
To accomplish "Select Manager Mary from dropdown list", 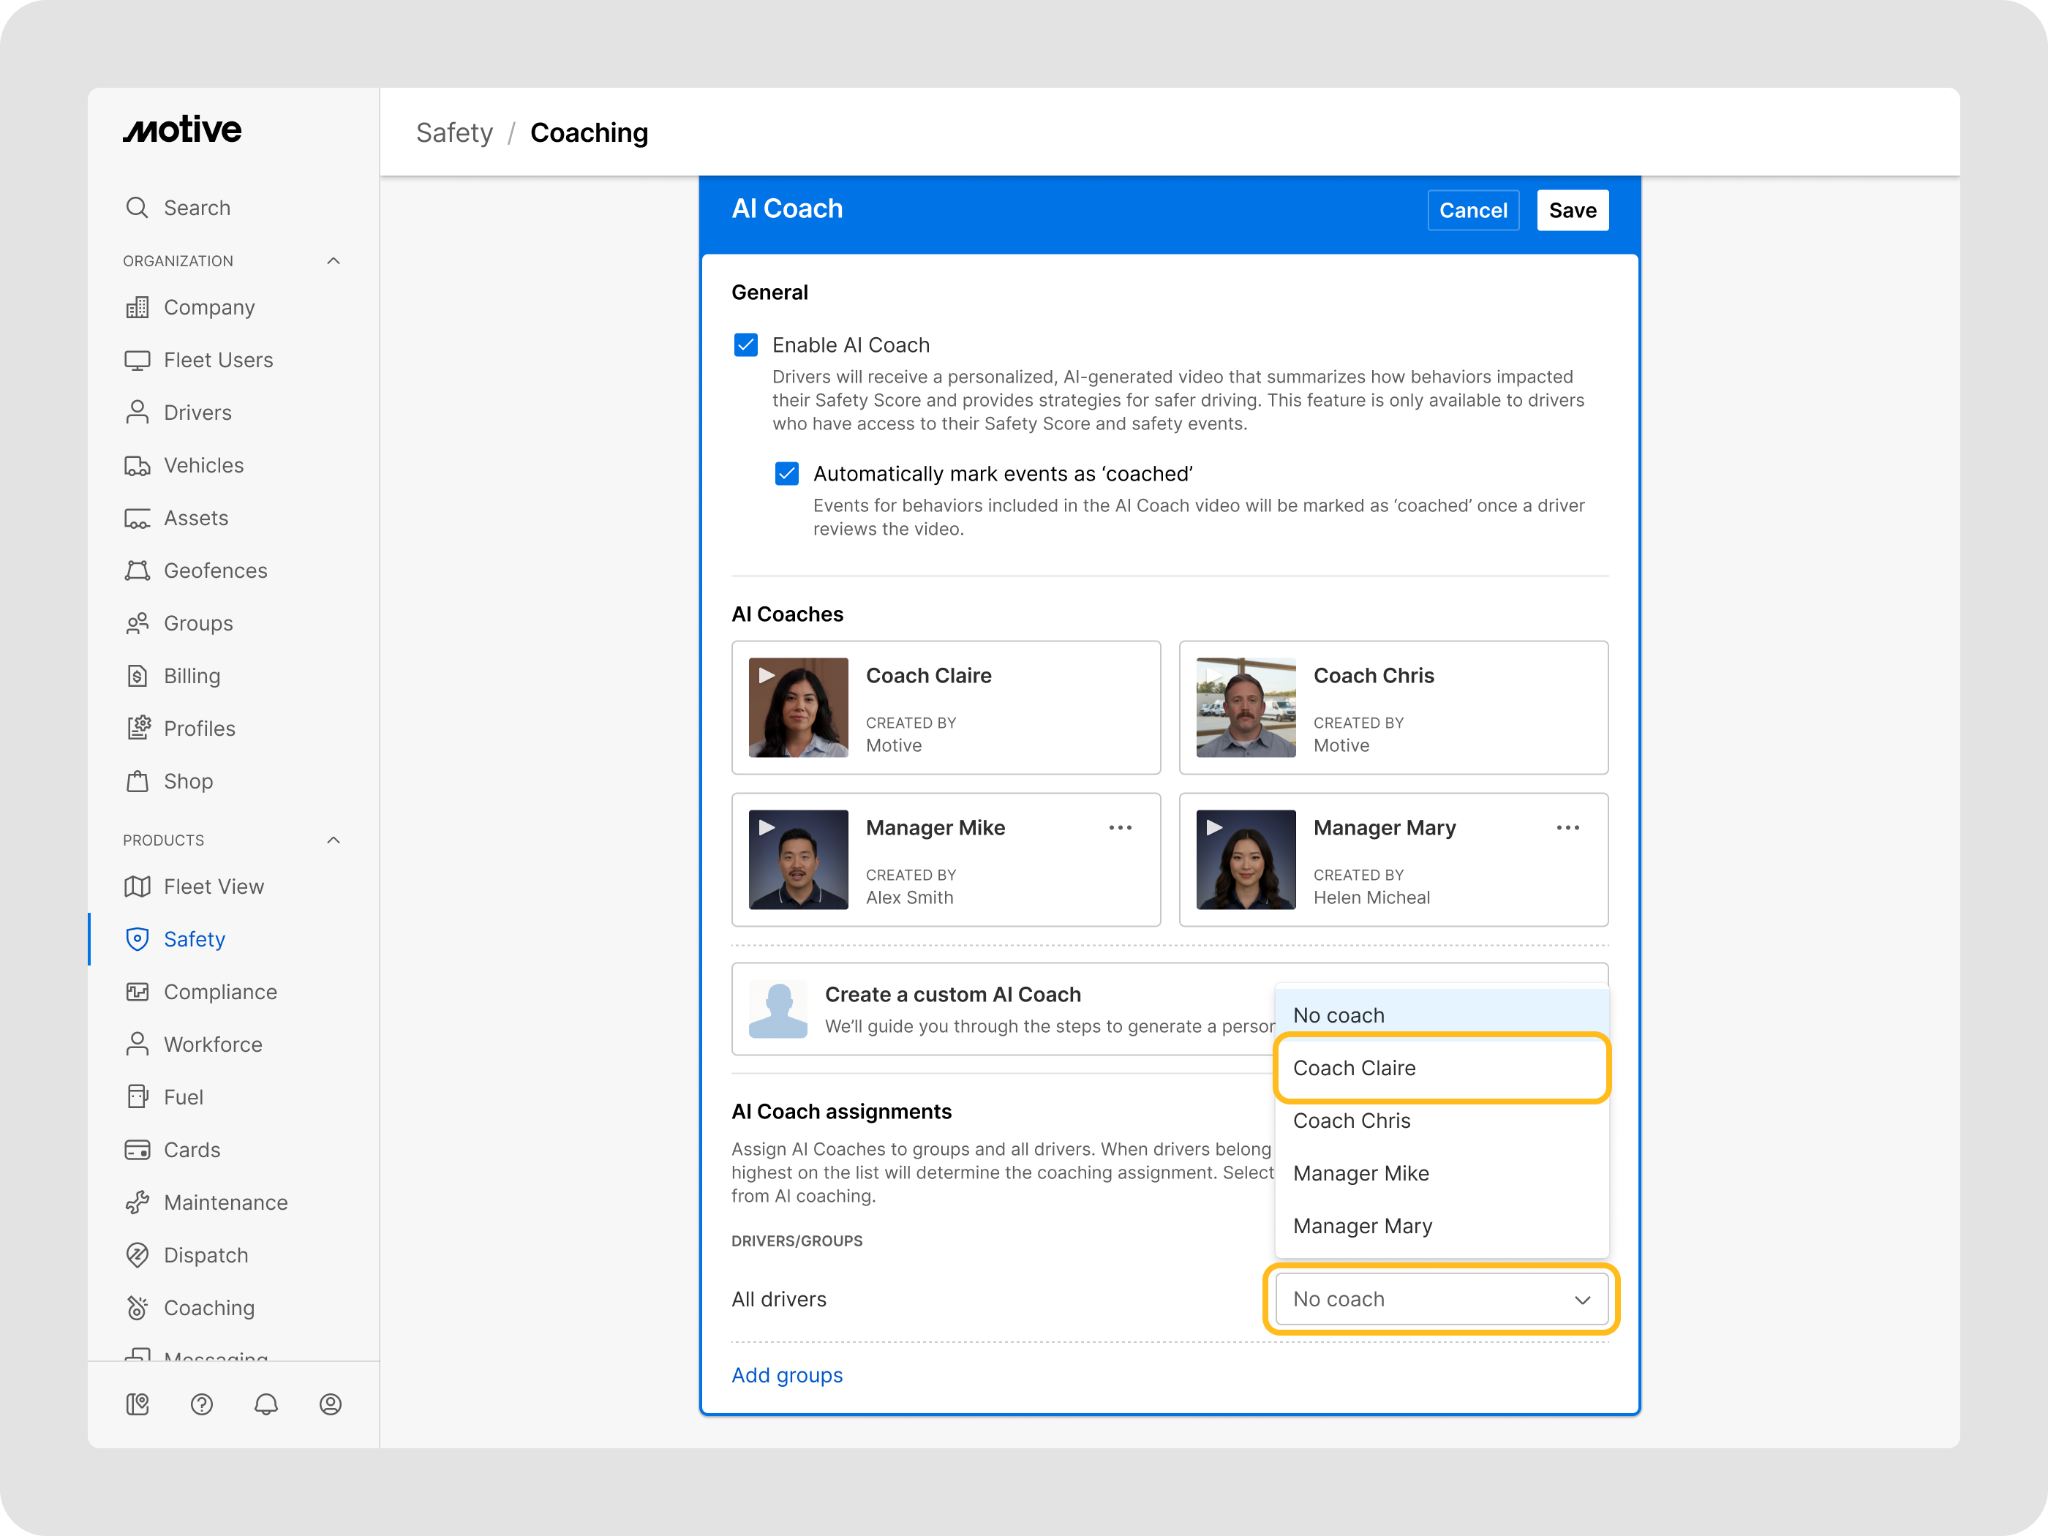I will (x=1441, y=1226).
